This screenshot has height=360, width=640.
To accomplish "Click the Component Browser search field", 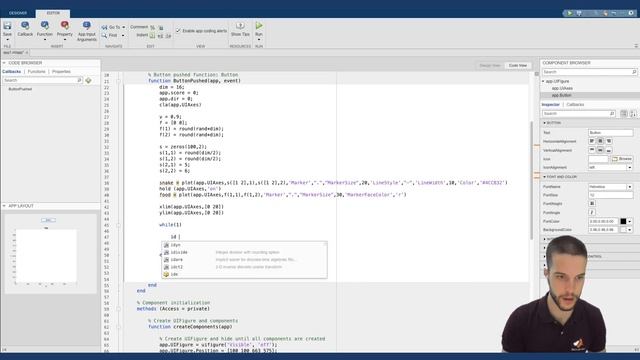I will (589, 72).
